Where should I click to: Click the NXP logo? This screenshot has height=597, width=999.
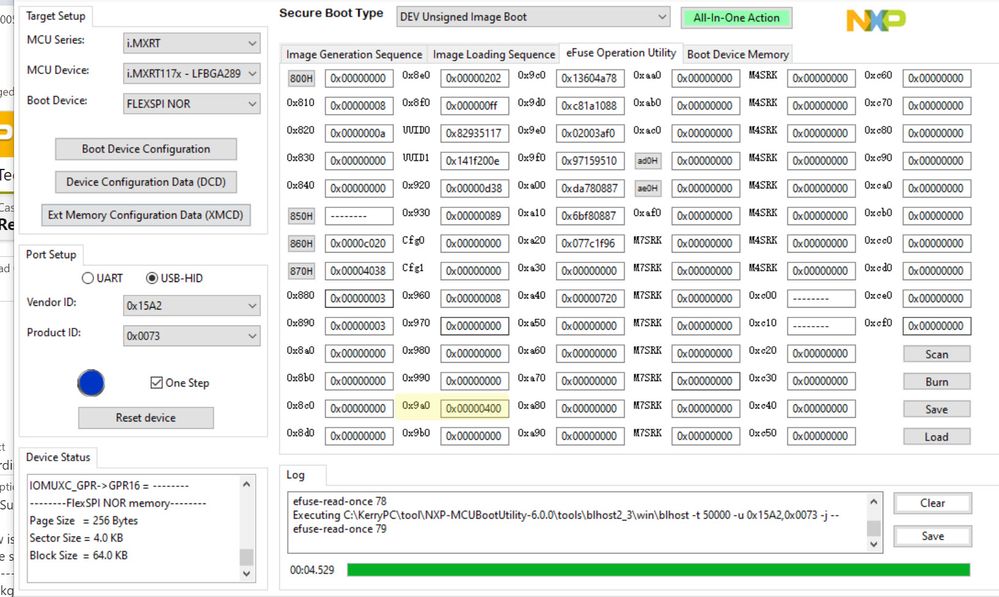point(876,20)
